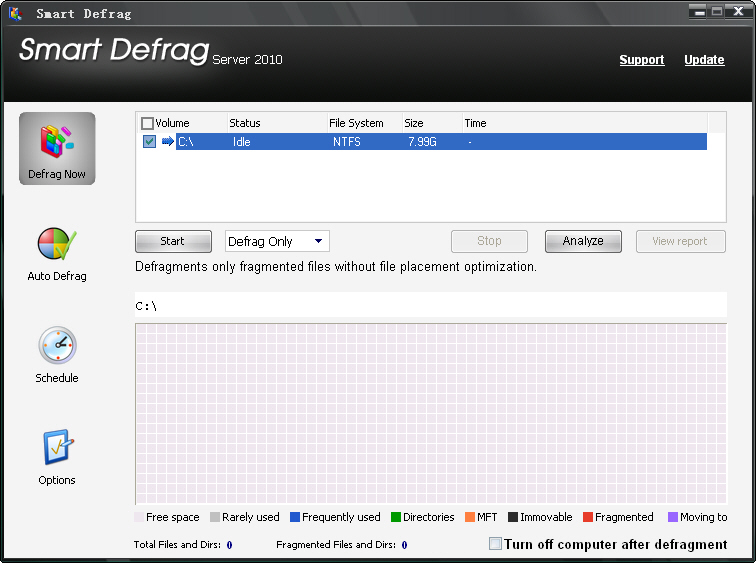Screen dimensions: 756x563
Task: Click the Fragmented Files and Dirs count
Action: pos(404,545)
